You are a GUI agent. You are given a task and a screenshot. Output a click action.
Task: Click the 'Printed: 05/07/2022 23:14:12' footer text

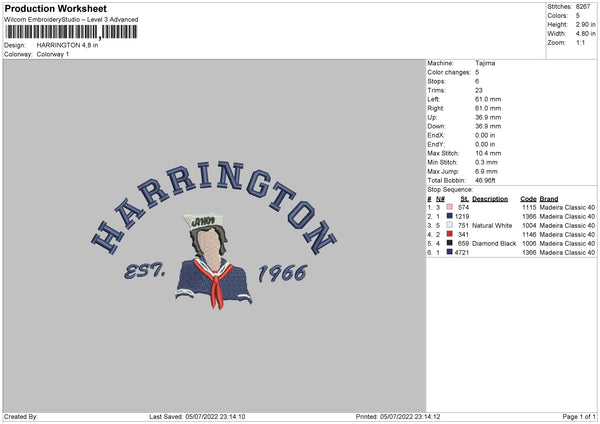pyautogui.click(x=398, y=416)
